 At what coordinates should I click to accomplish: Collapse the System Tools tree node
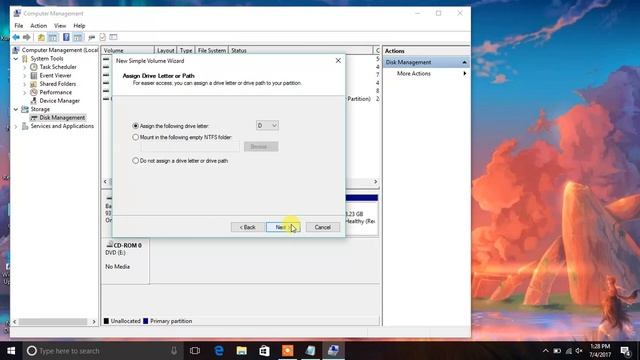coord(16,58)
